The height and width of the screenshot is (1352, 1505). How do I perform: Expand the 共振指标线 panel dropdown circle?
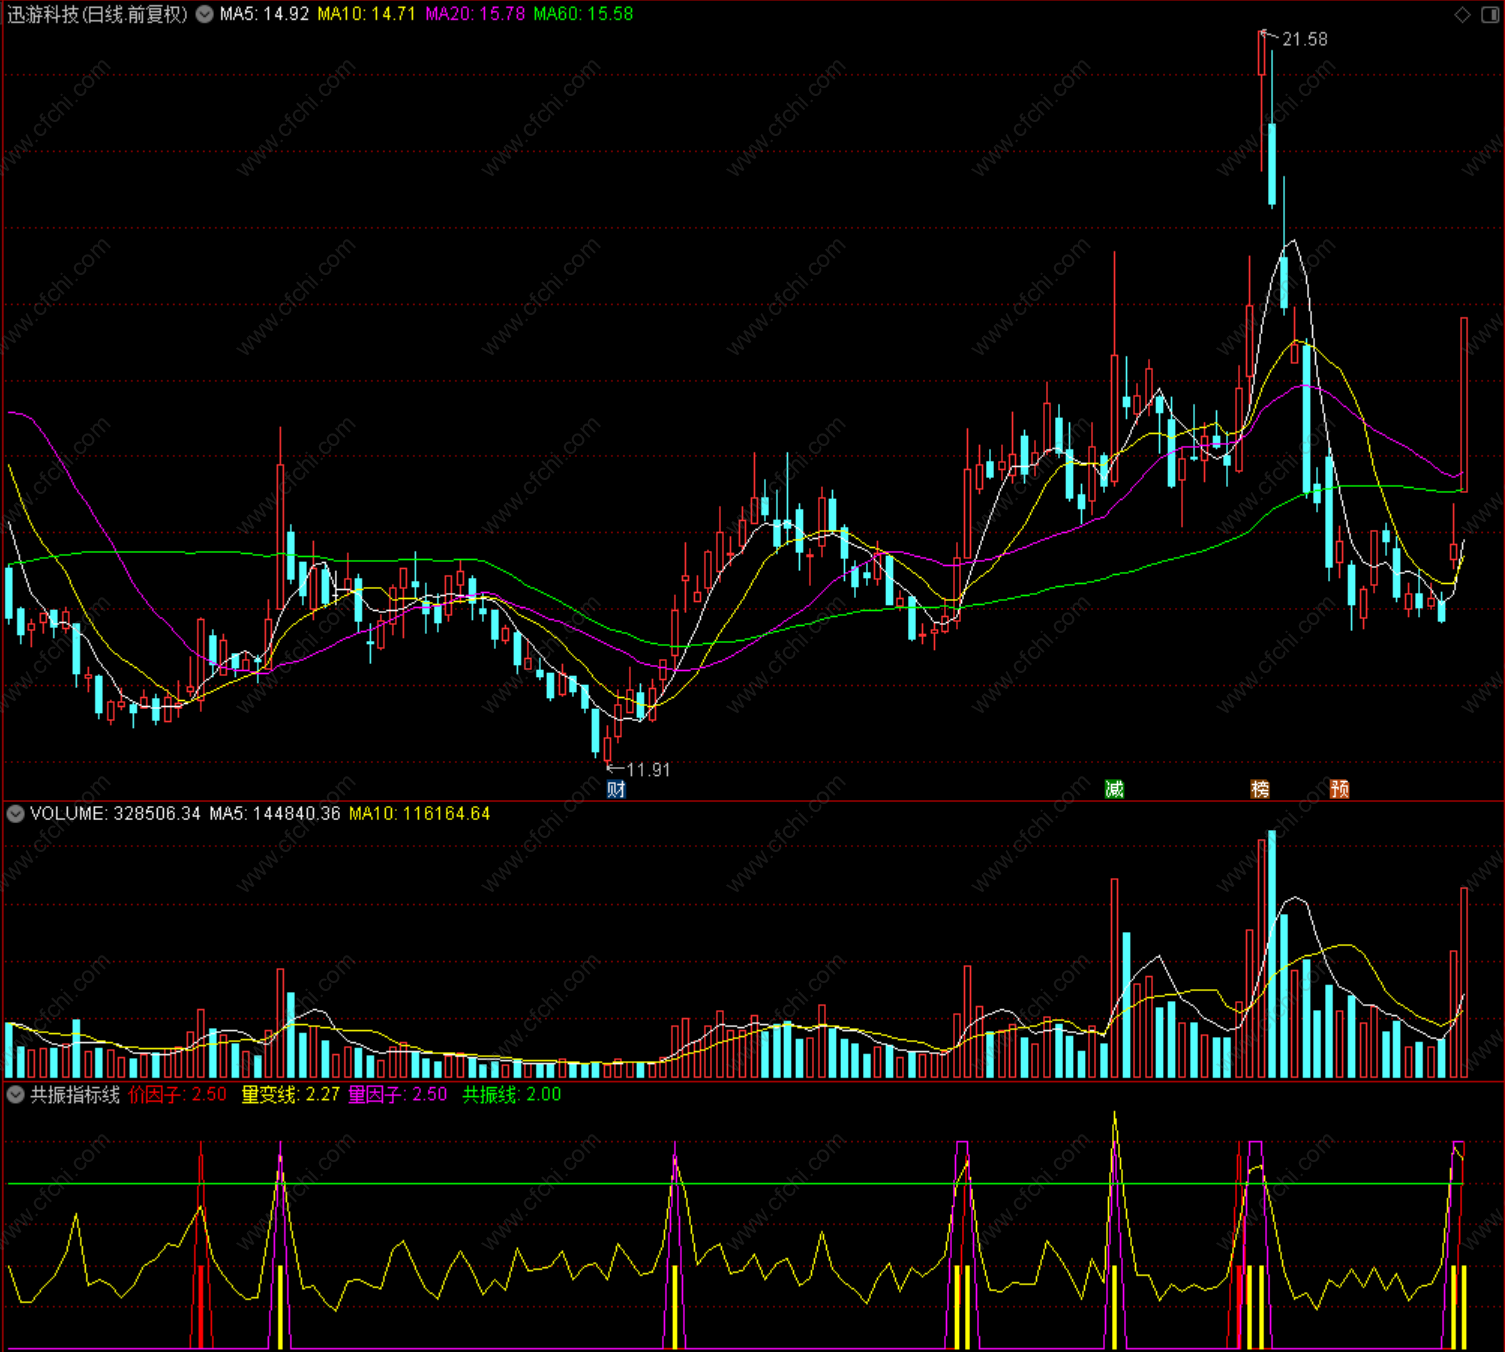tap(16, 1095)
